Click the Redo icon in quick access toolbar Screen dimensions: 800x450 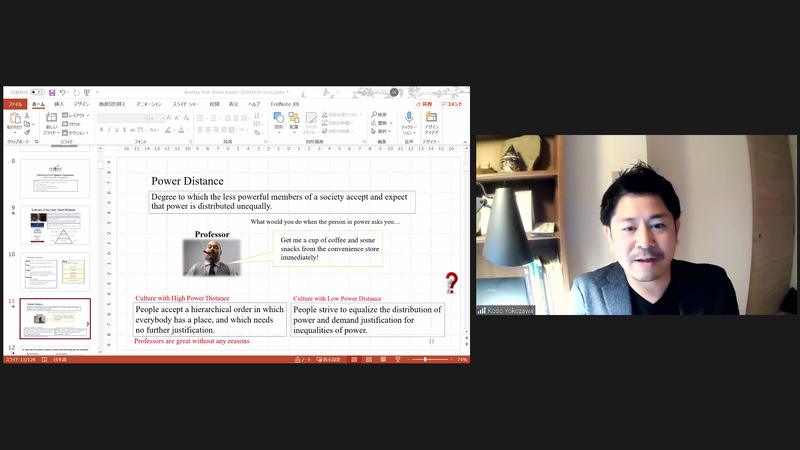click(x=76, y=93)
